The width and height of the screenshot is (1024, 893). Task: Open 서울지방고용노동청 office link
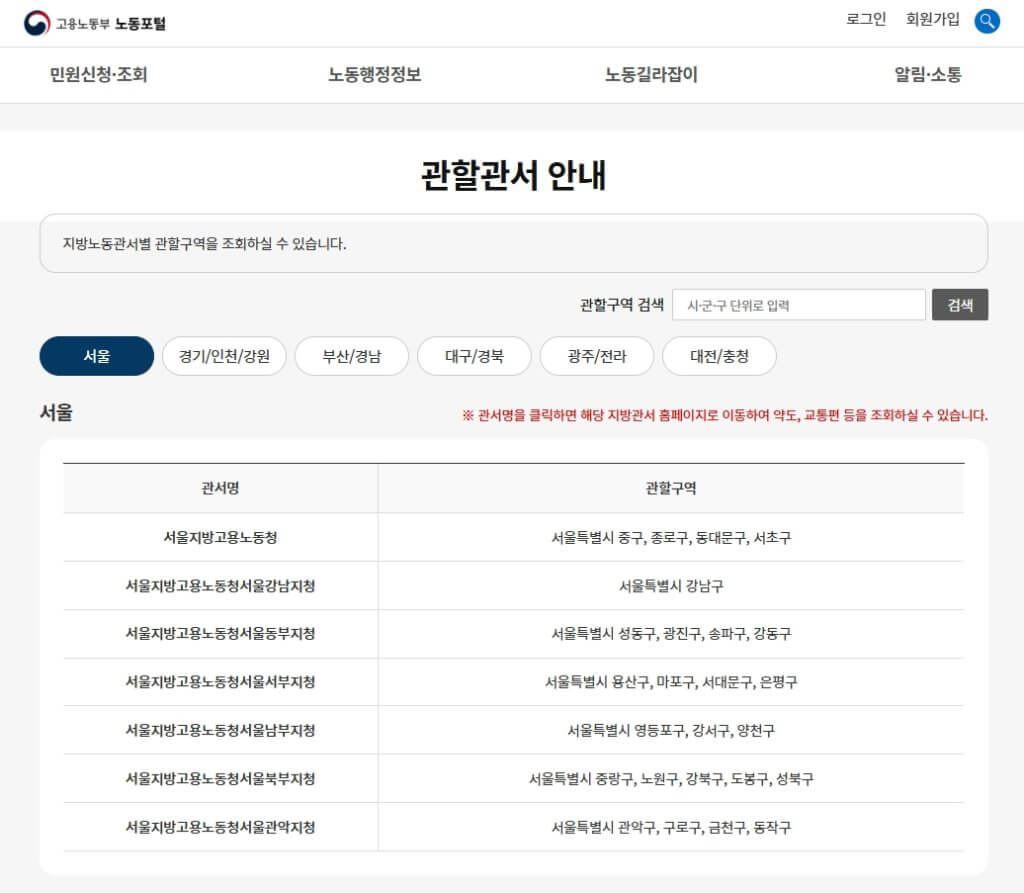point(221,538)
